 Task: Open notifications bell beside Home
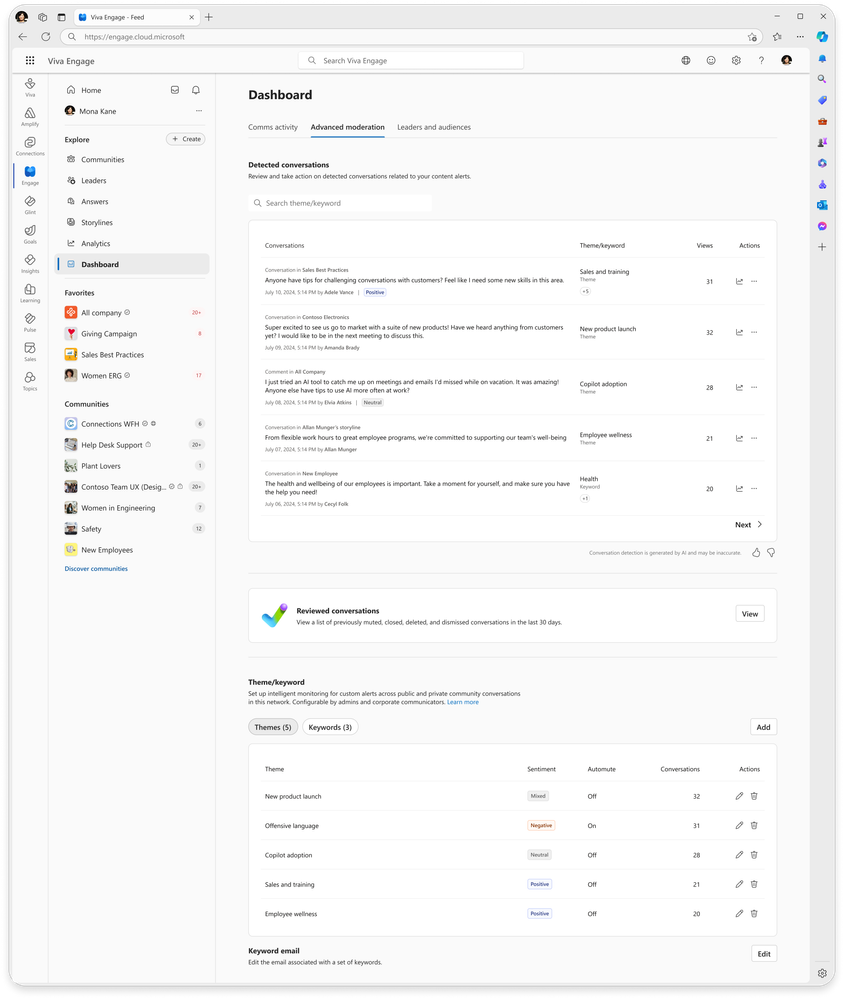(196, 90)
